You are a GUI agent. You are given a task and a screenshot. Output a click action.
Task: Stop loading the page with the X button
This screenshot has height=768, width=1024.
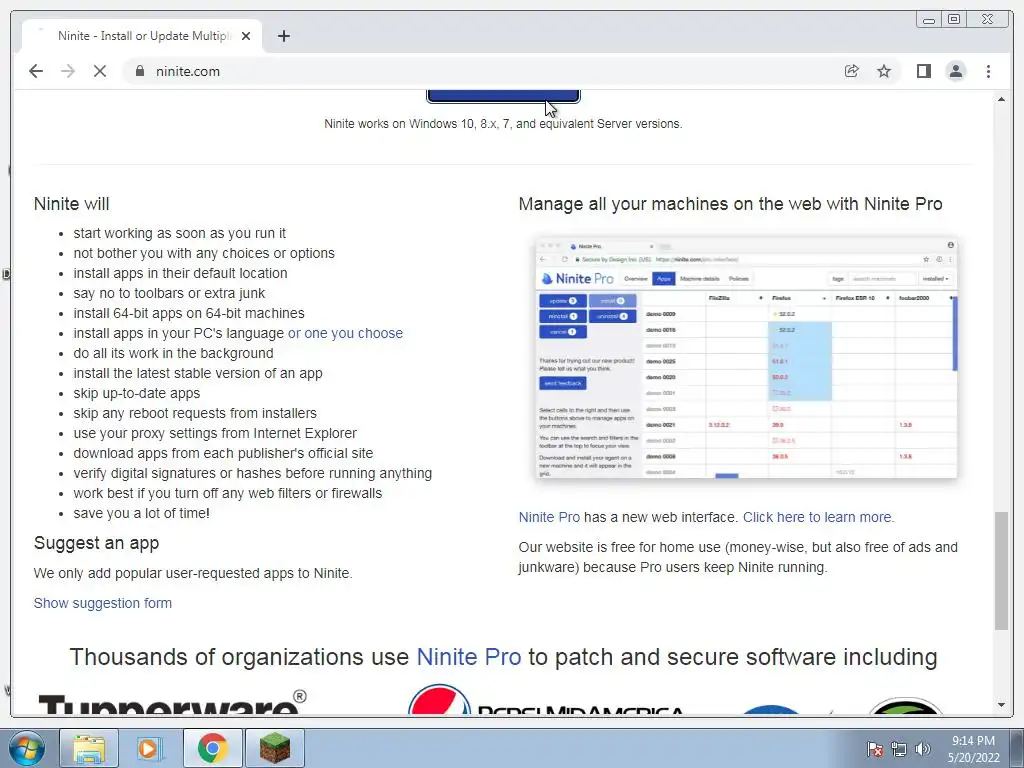tap(99, 71)
